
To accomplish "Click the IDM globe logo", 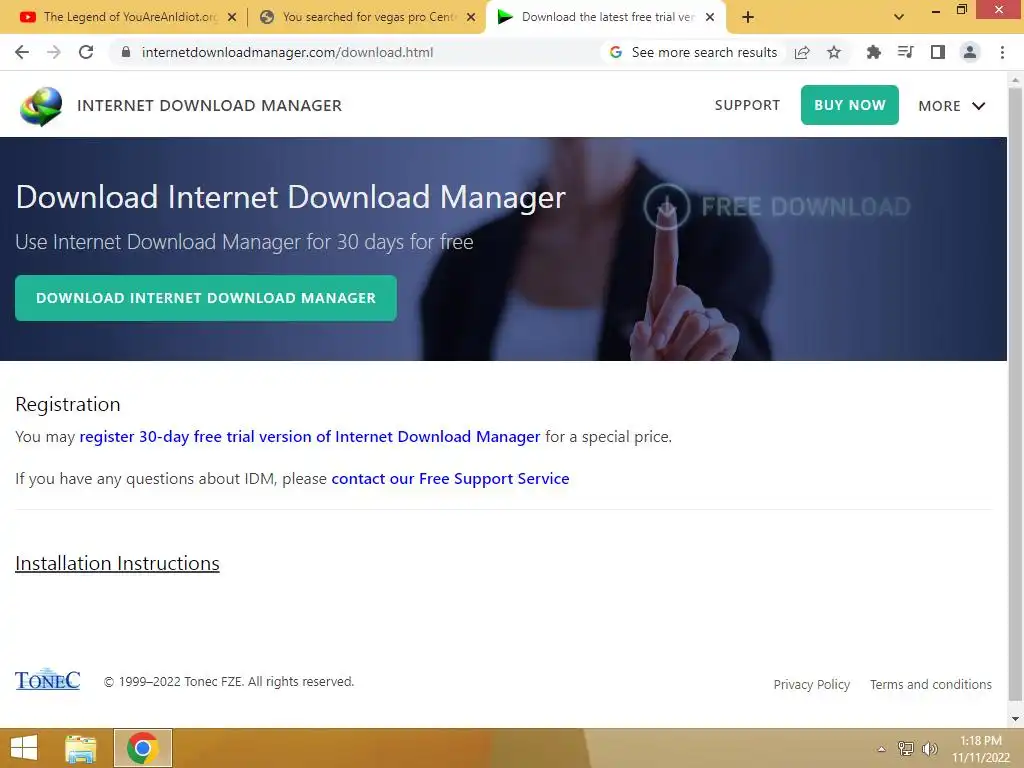I will [41, 106].
